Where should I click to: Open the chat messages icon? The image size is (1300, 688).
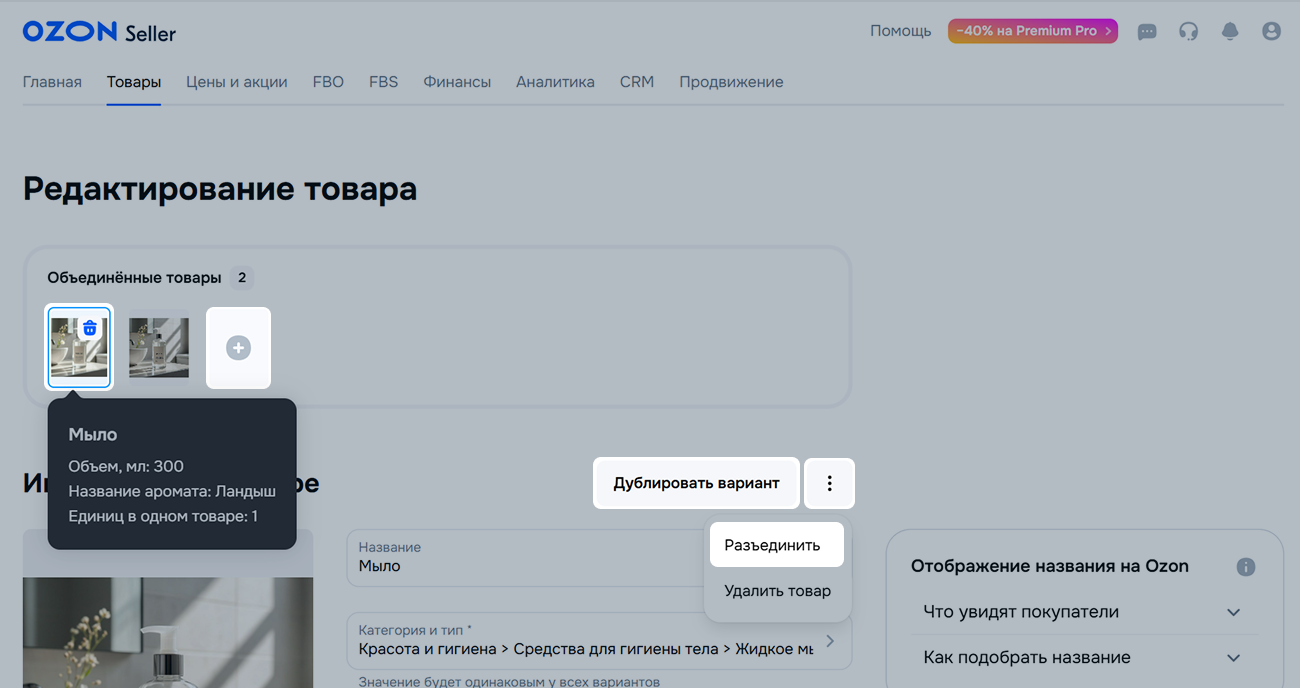pos(1147,32)
